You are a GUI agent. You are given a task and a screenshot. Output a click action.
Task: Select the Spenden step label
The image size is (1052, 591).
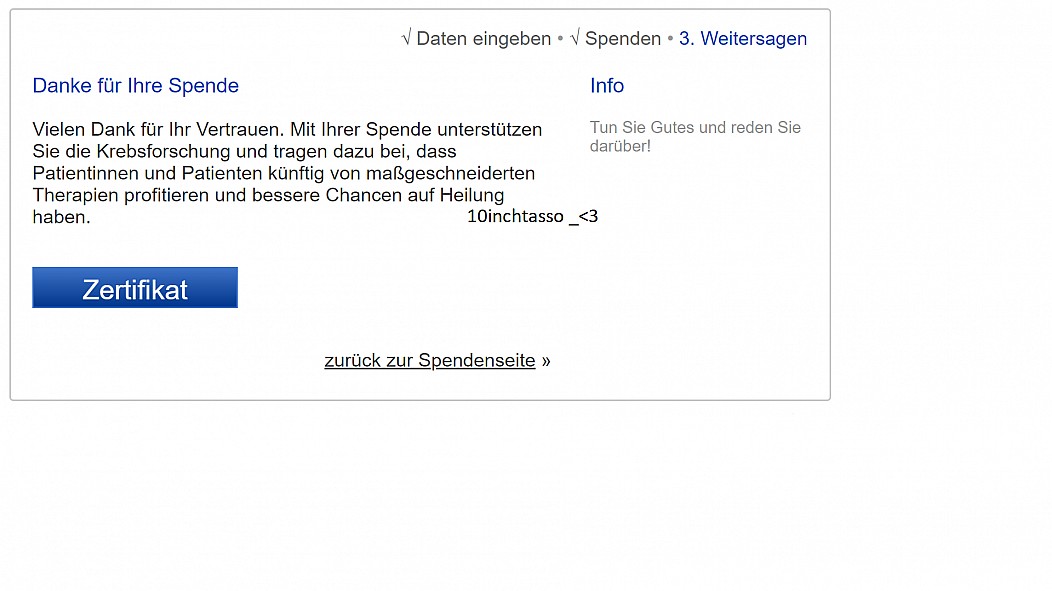(623, 39)
